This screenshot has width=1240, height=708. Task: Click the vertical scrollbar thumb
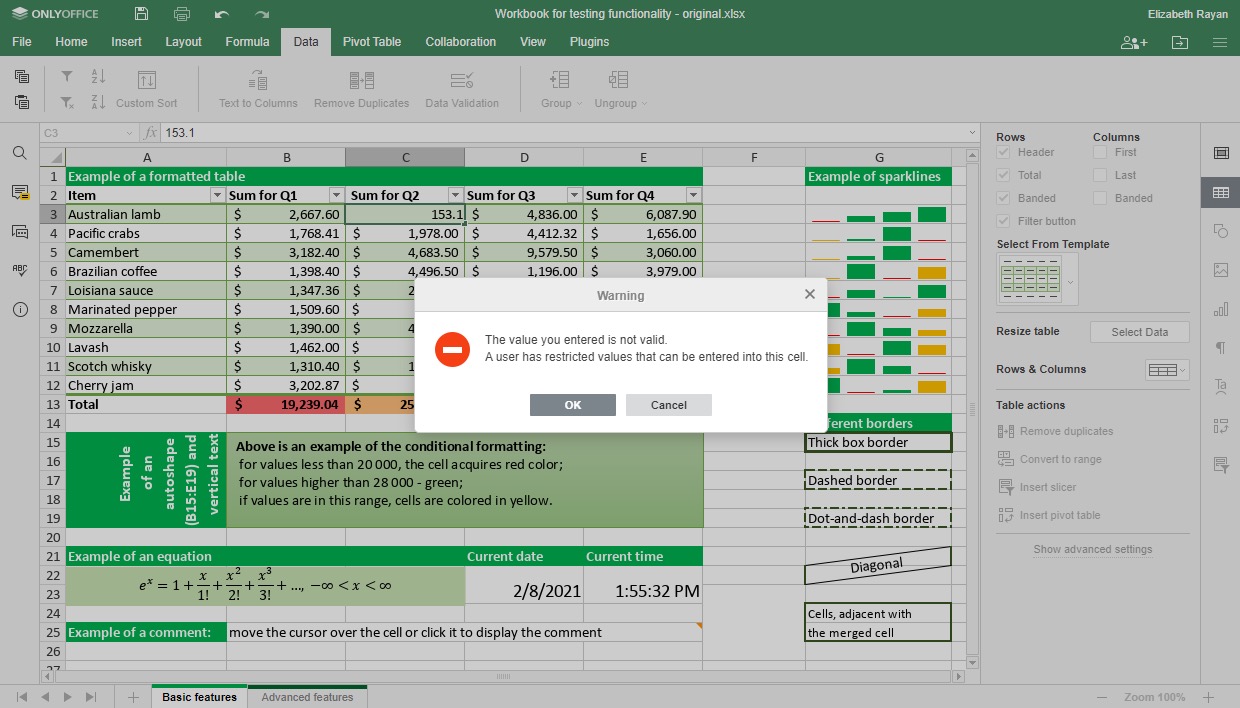pos(973,408)
